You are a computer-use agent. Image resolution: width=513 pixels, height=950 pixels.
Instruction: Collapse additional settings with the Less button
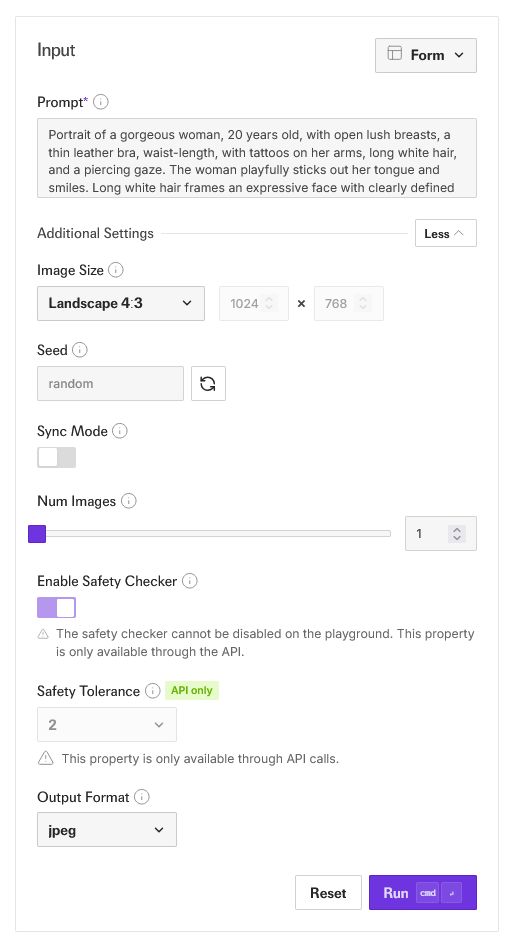[x=446, y=233]
